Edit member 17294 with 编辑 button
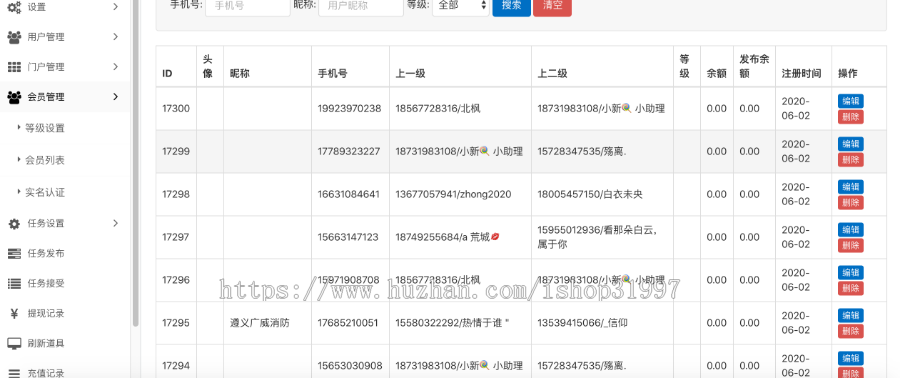 pyautogui.click(x=851, y=358)
